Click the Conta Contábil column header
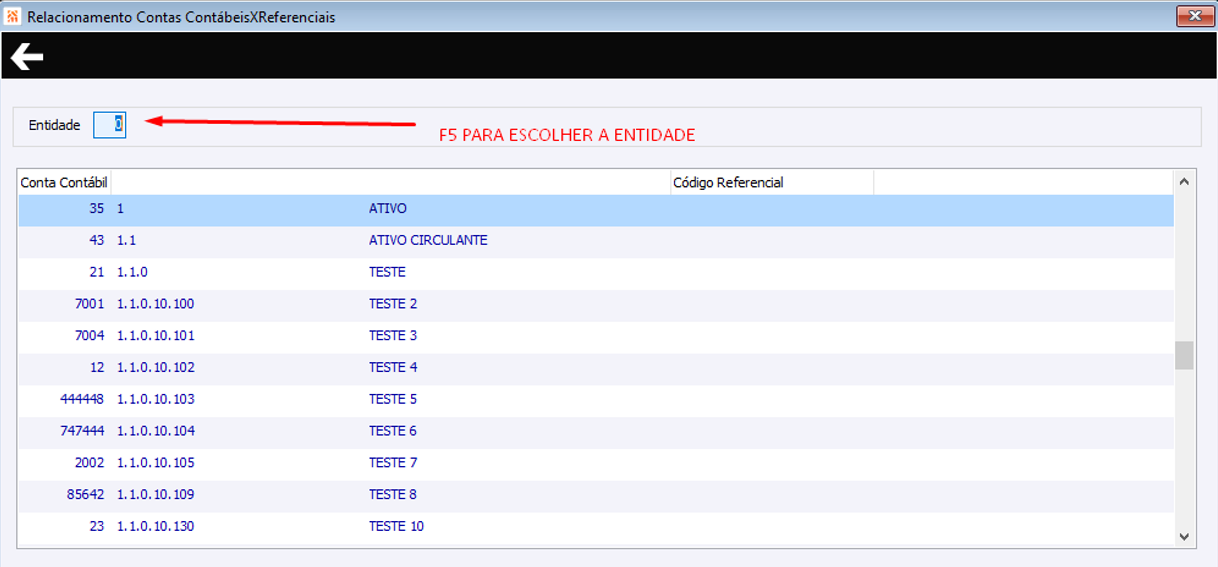 pos(64,183)
